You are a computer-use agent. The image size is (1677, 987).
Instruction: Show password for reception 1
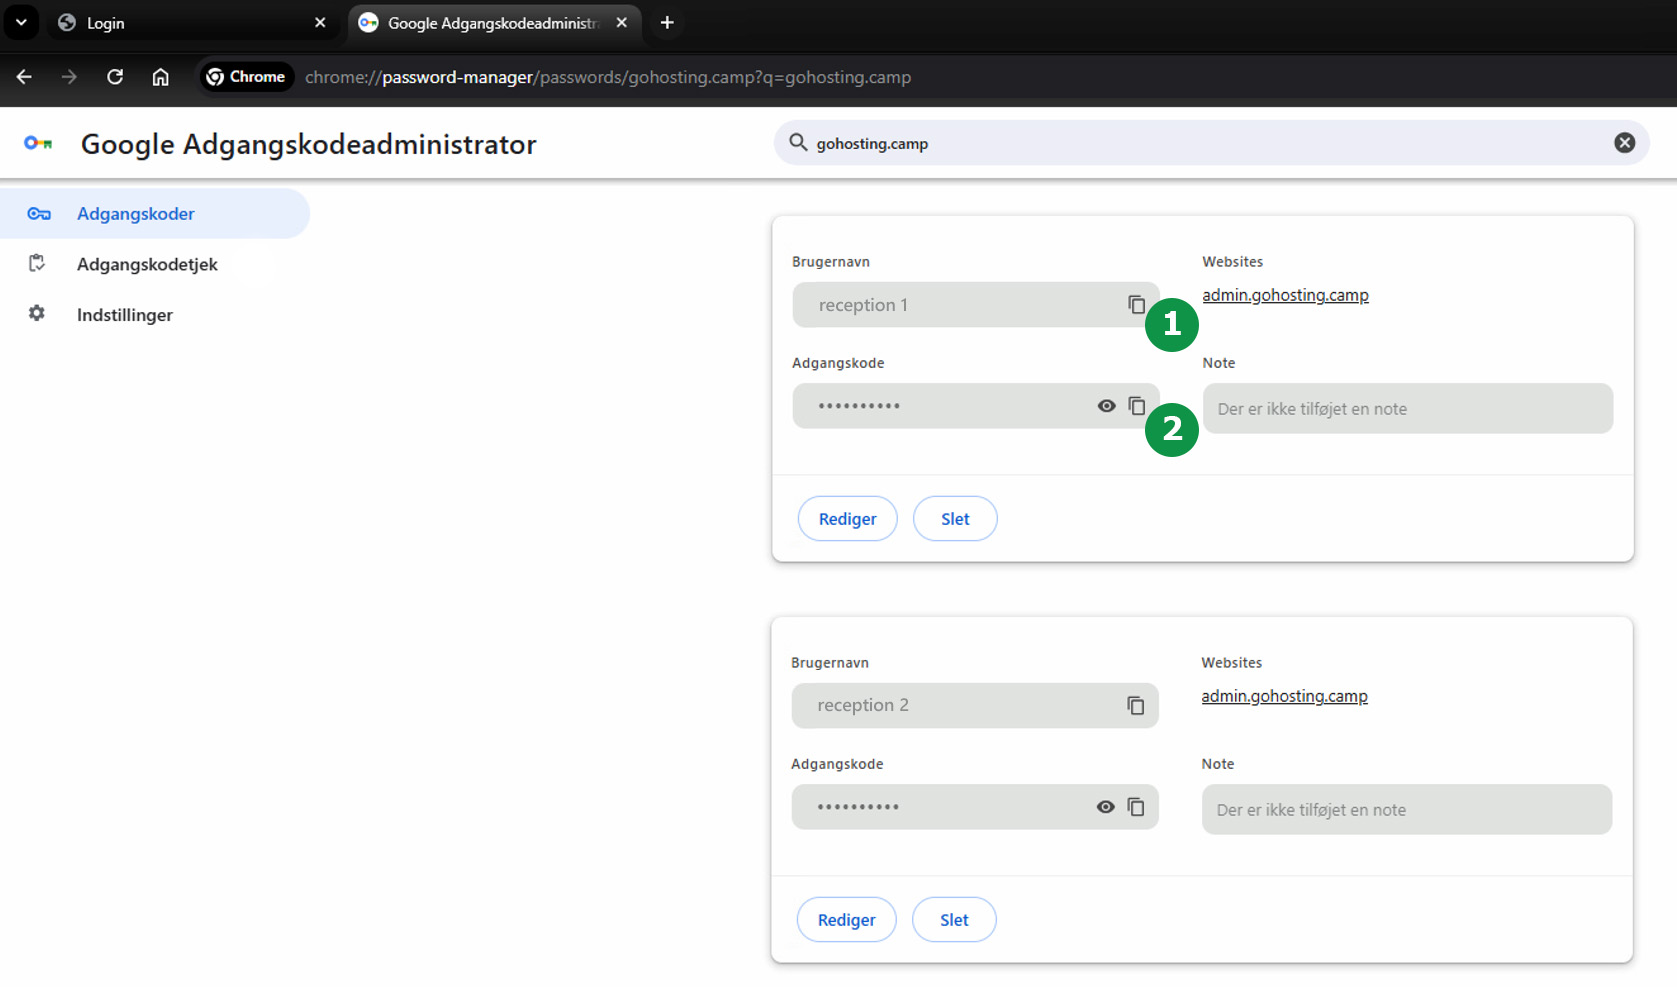pyautogui.click(x=1106, y=406)
